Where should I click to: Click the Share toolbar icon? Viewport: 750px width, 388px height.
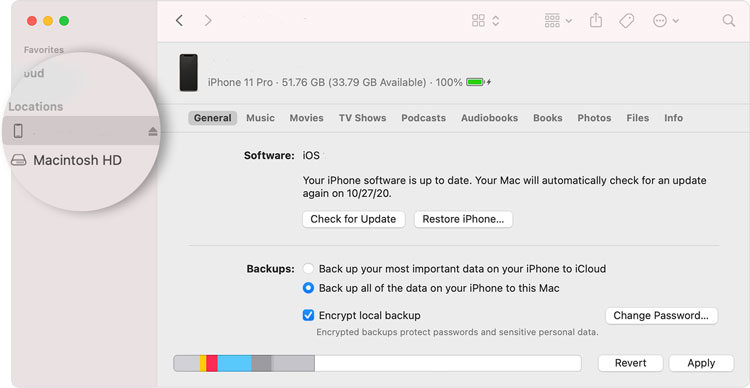click(596, 21)
